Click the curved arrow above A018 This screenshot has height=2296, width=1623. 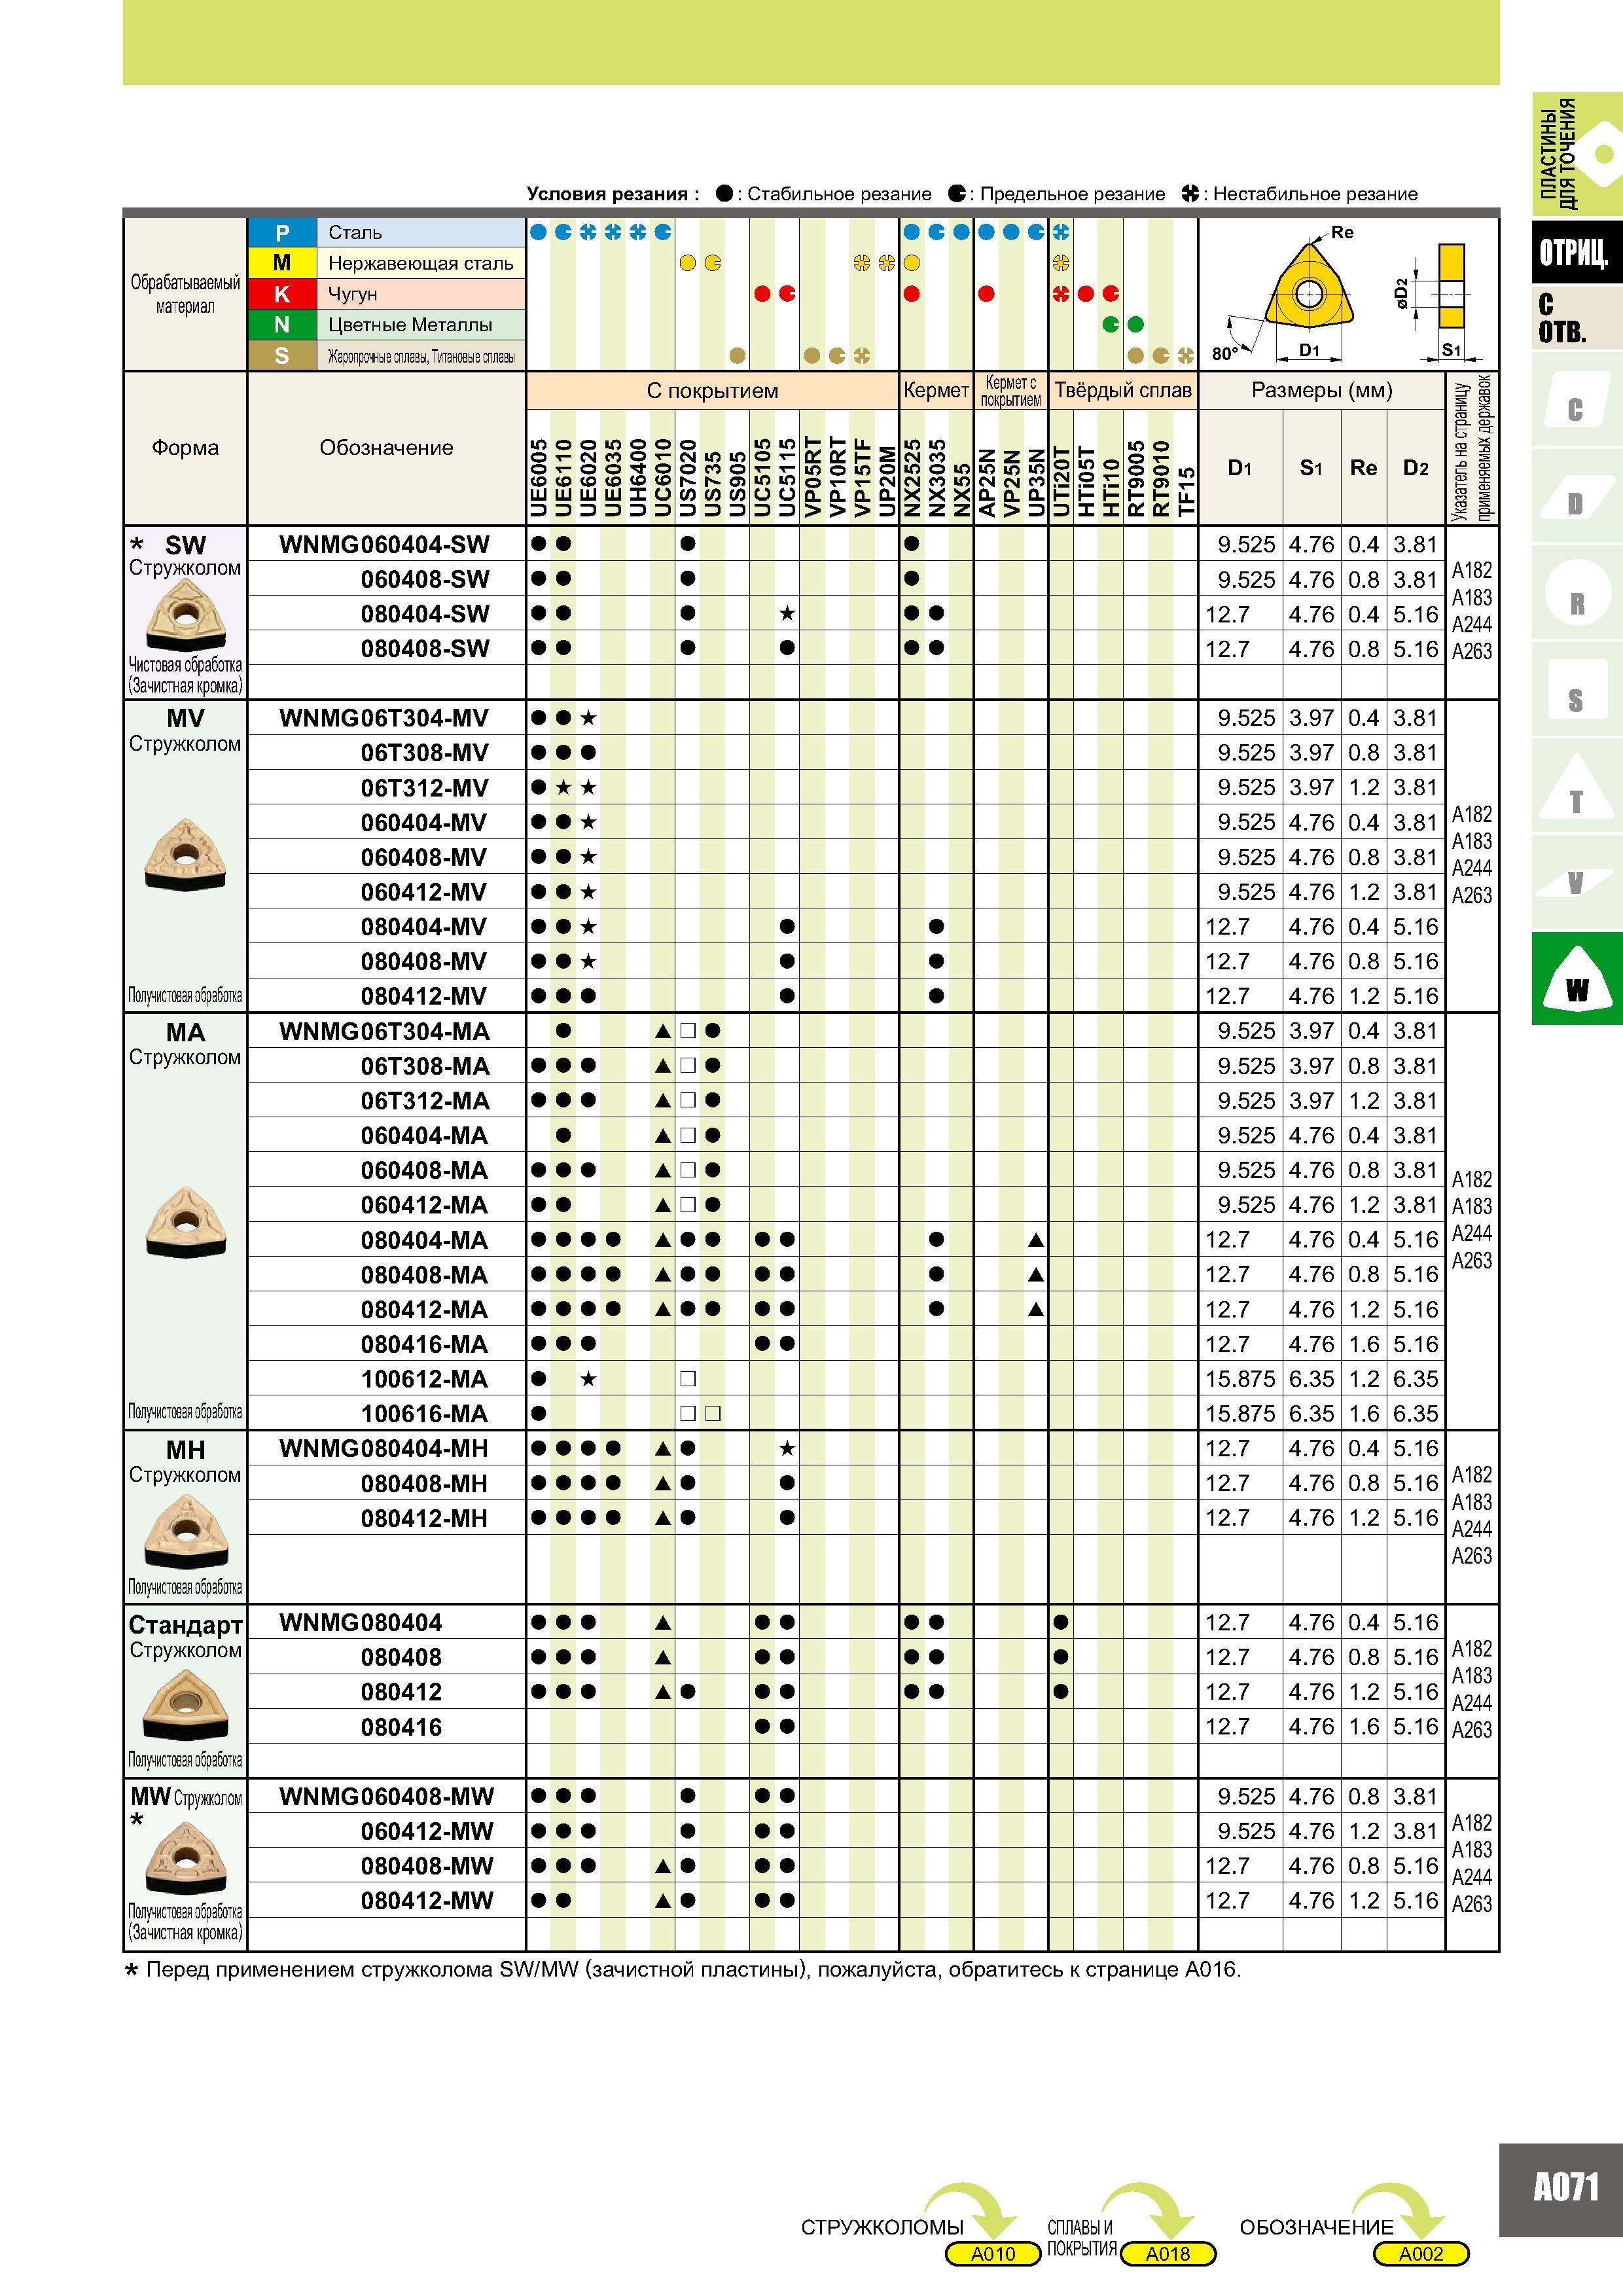coord(1148,2211)
